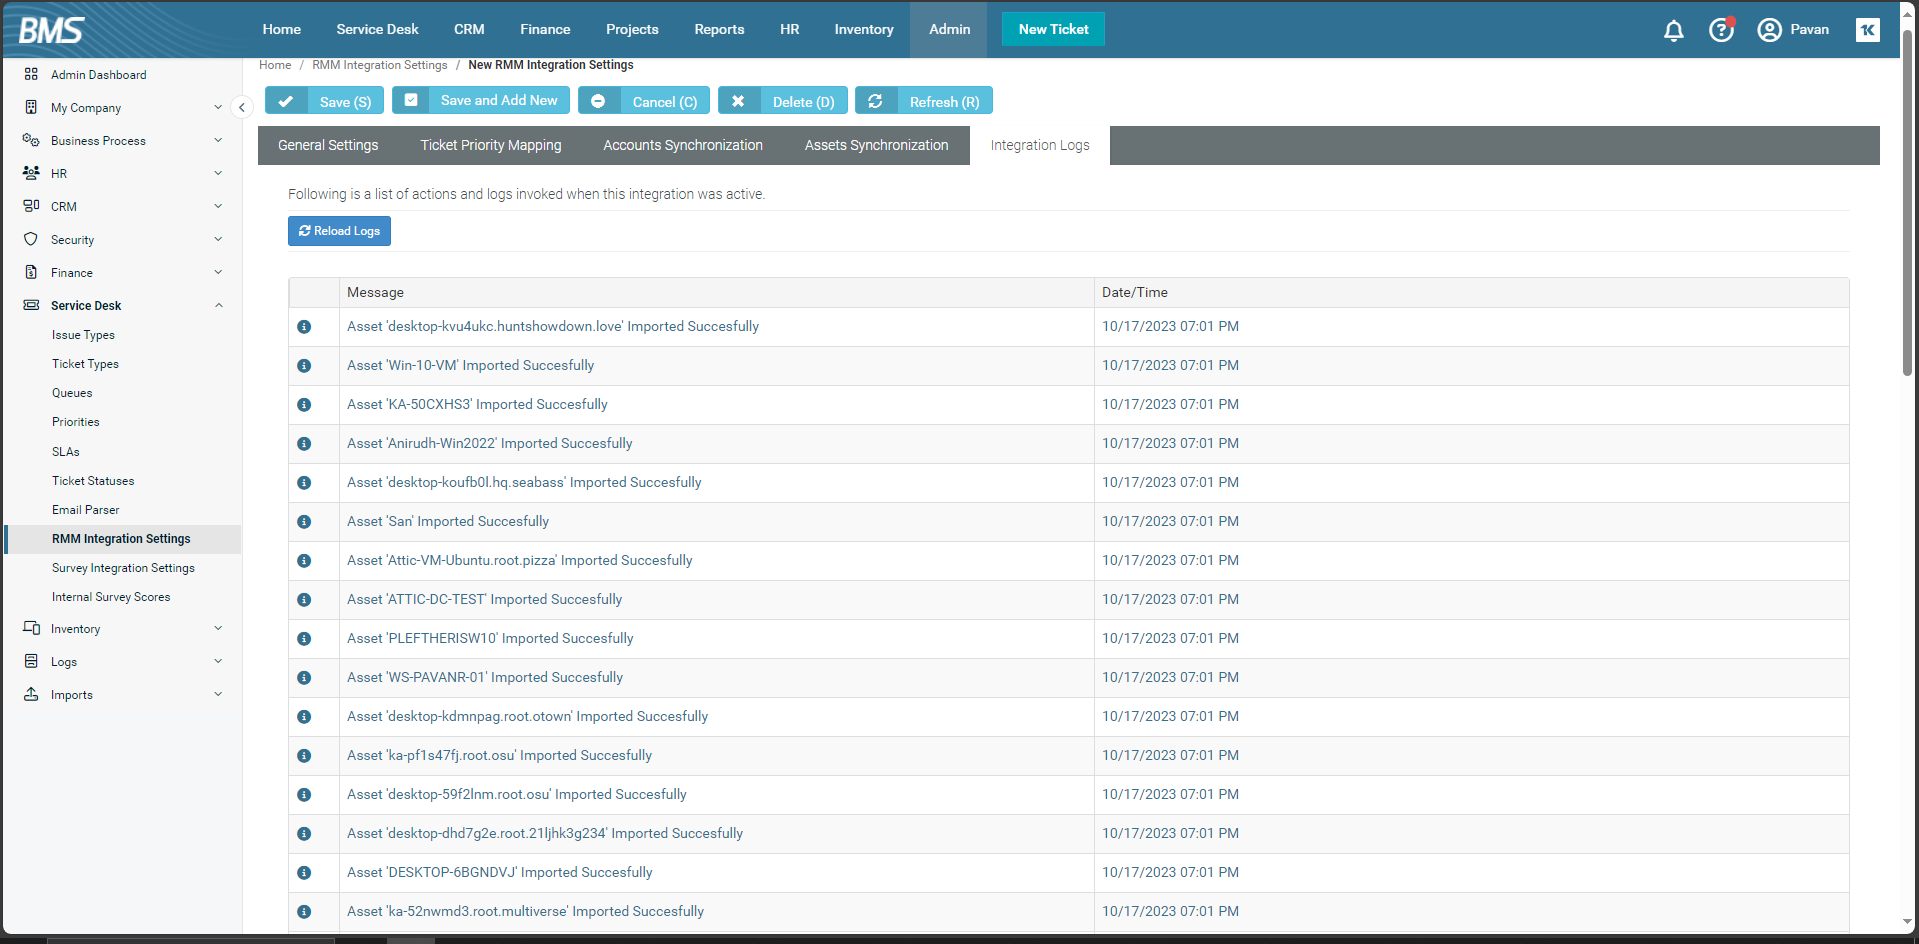Click info icon beside Win-10-VM log entry
The image size is (1919, 944).
(304, 366)
